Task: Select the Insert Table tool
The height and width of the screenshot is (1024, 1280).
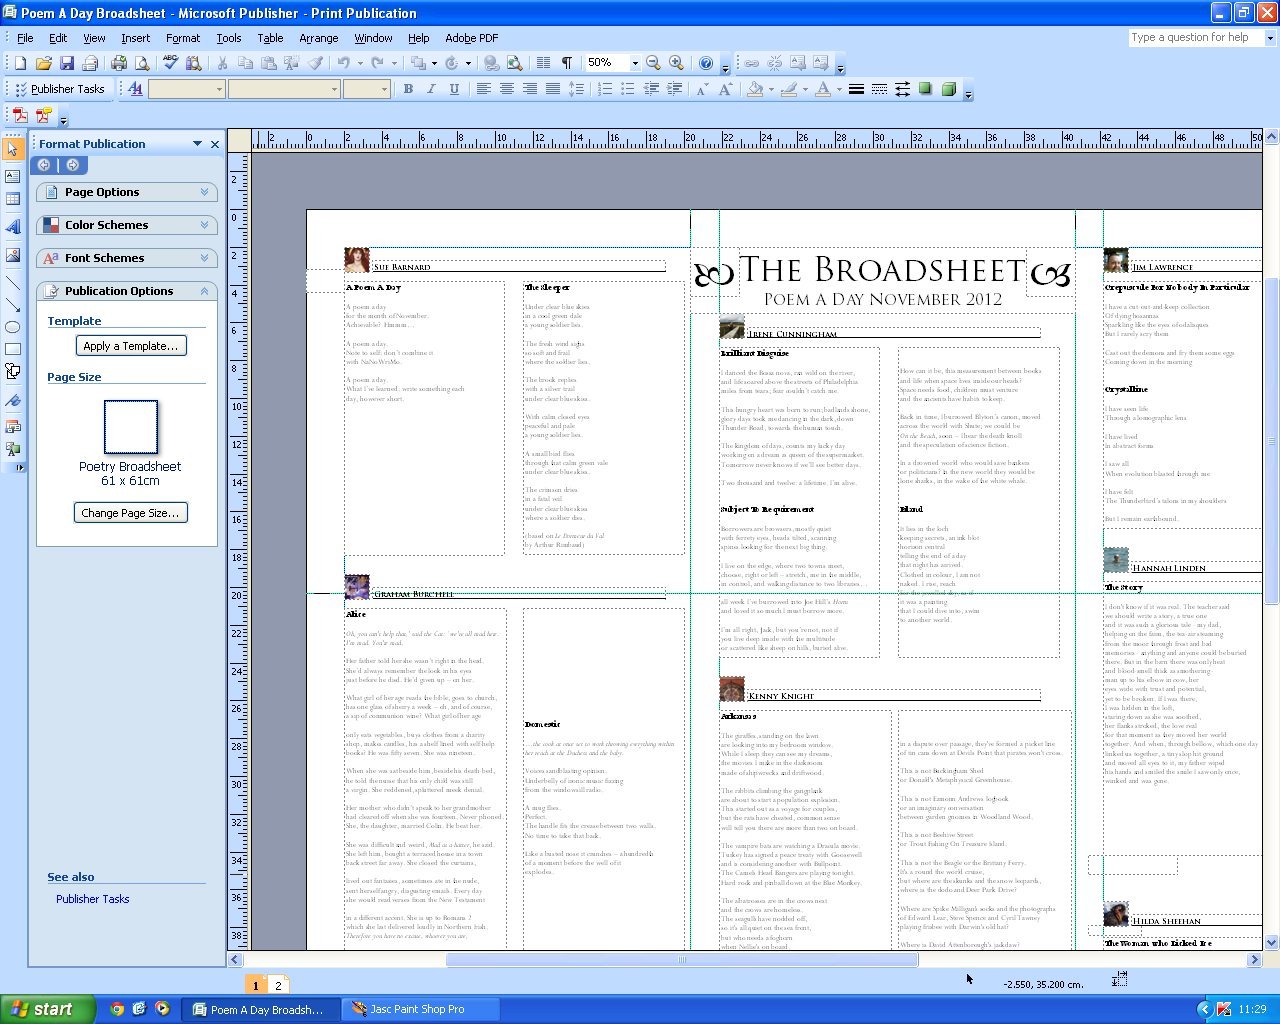Action: [x=14, y=200]
